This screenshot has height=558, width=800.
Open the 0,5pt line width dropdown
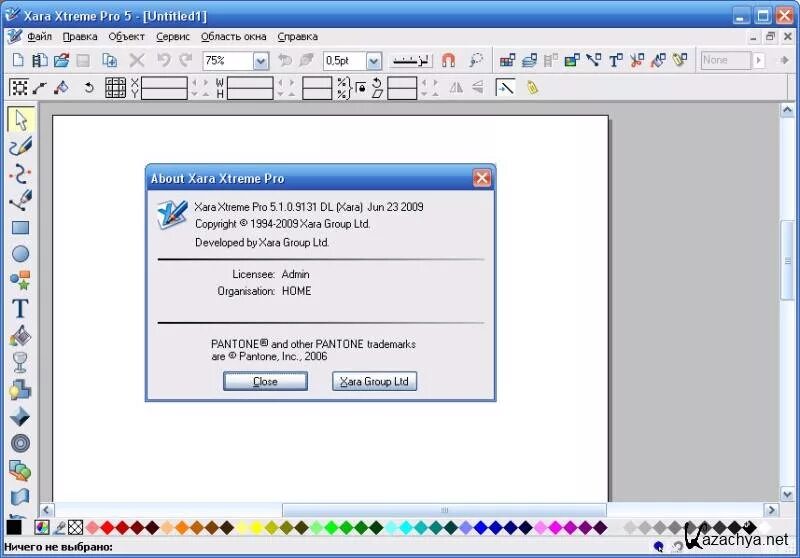[x=373, y=61]
